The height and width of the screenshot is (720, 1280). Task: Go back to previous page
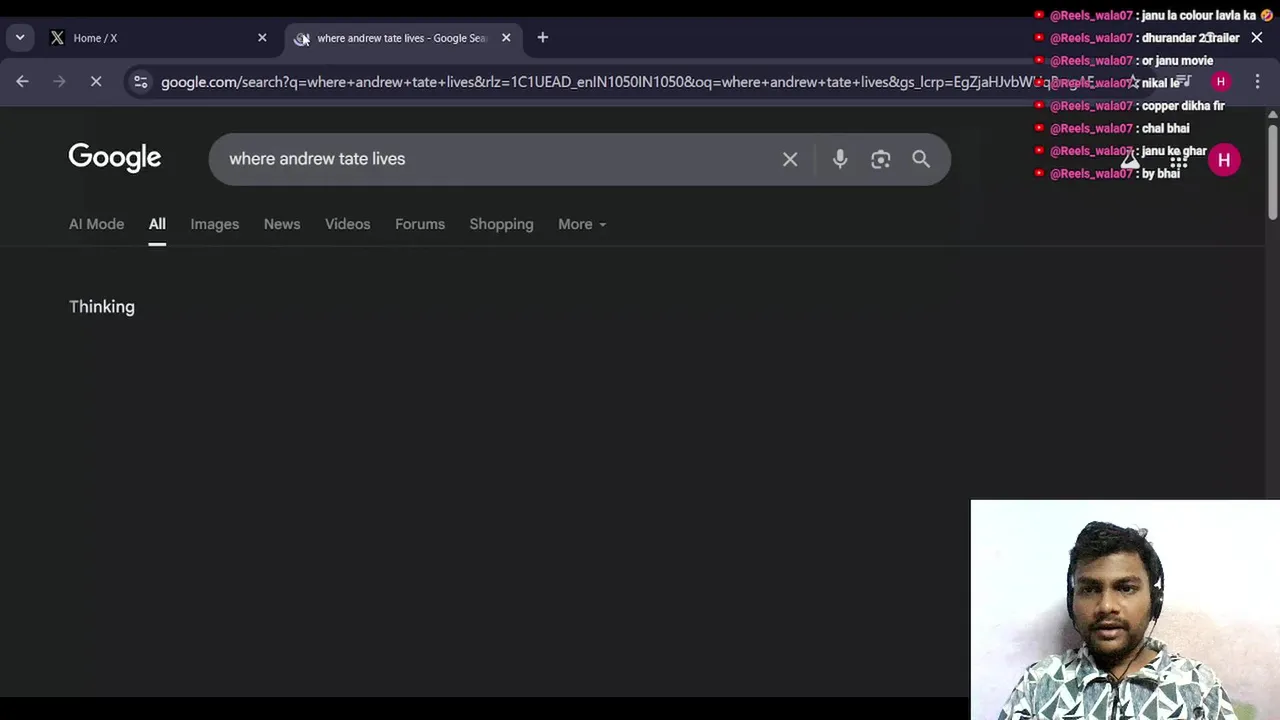point(22,82)
